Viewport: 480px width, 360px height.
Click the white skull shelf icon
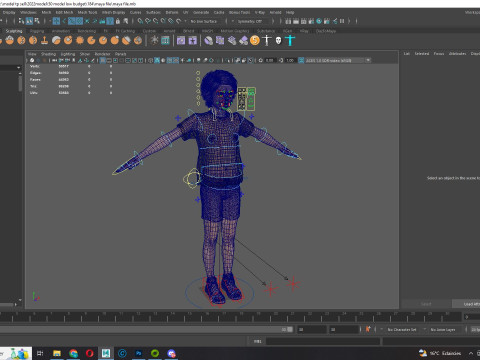tap(278, 40)
